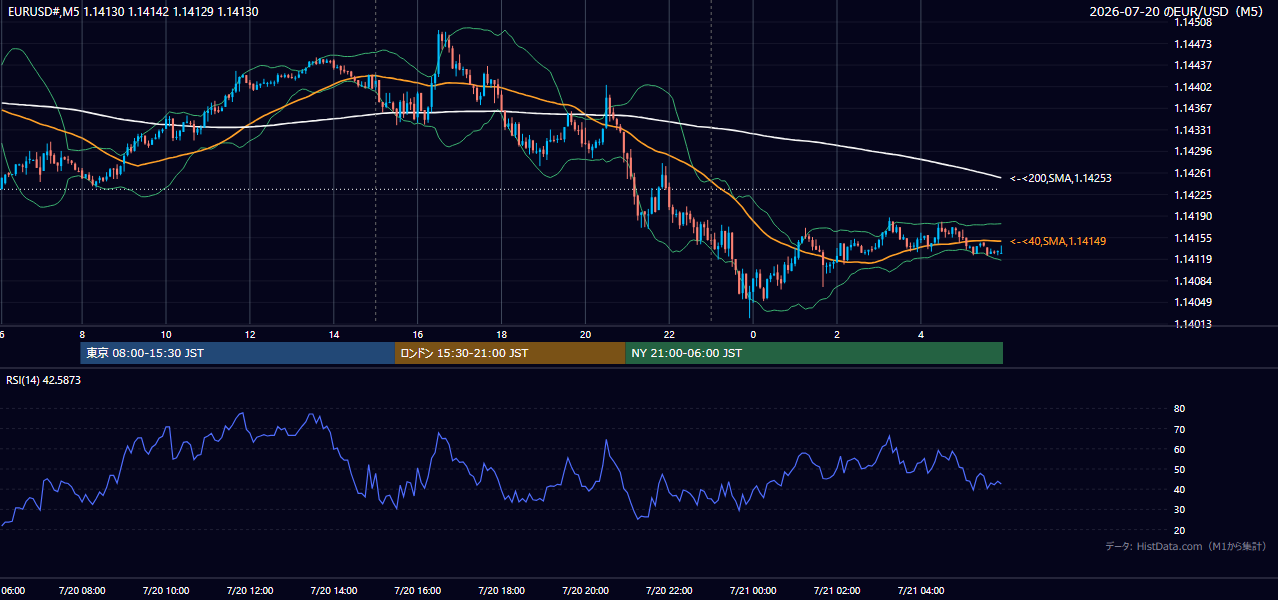Click hour 10 on the price chart axis
This screenshot has height=600, width=1278.
pyautogui.click(x=166, y=335)
